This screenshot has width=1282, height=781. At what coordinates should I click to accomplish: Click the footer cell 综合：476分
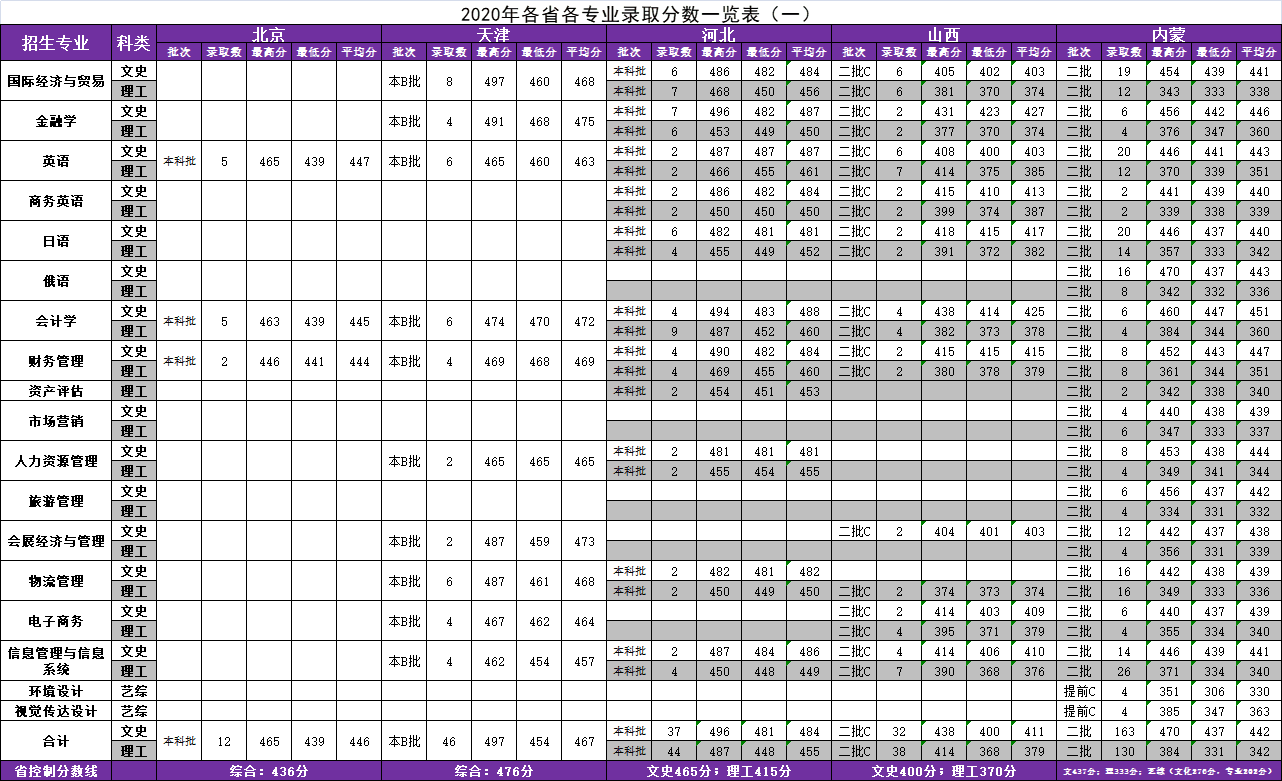coord(494,771)
